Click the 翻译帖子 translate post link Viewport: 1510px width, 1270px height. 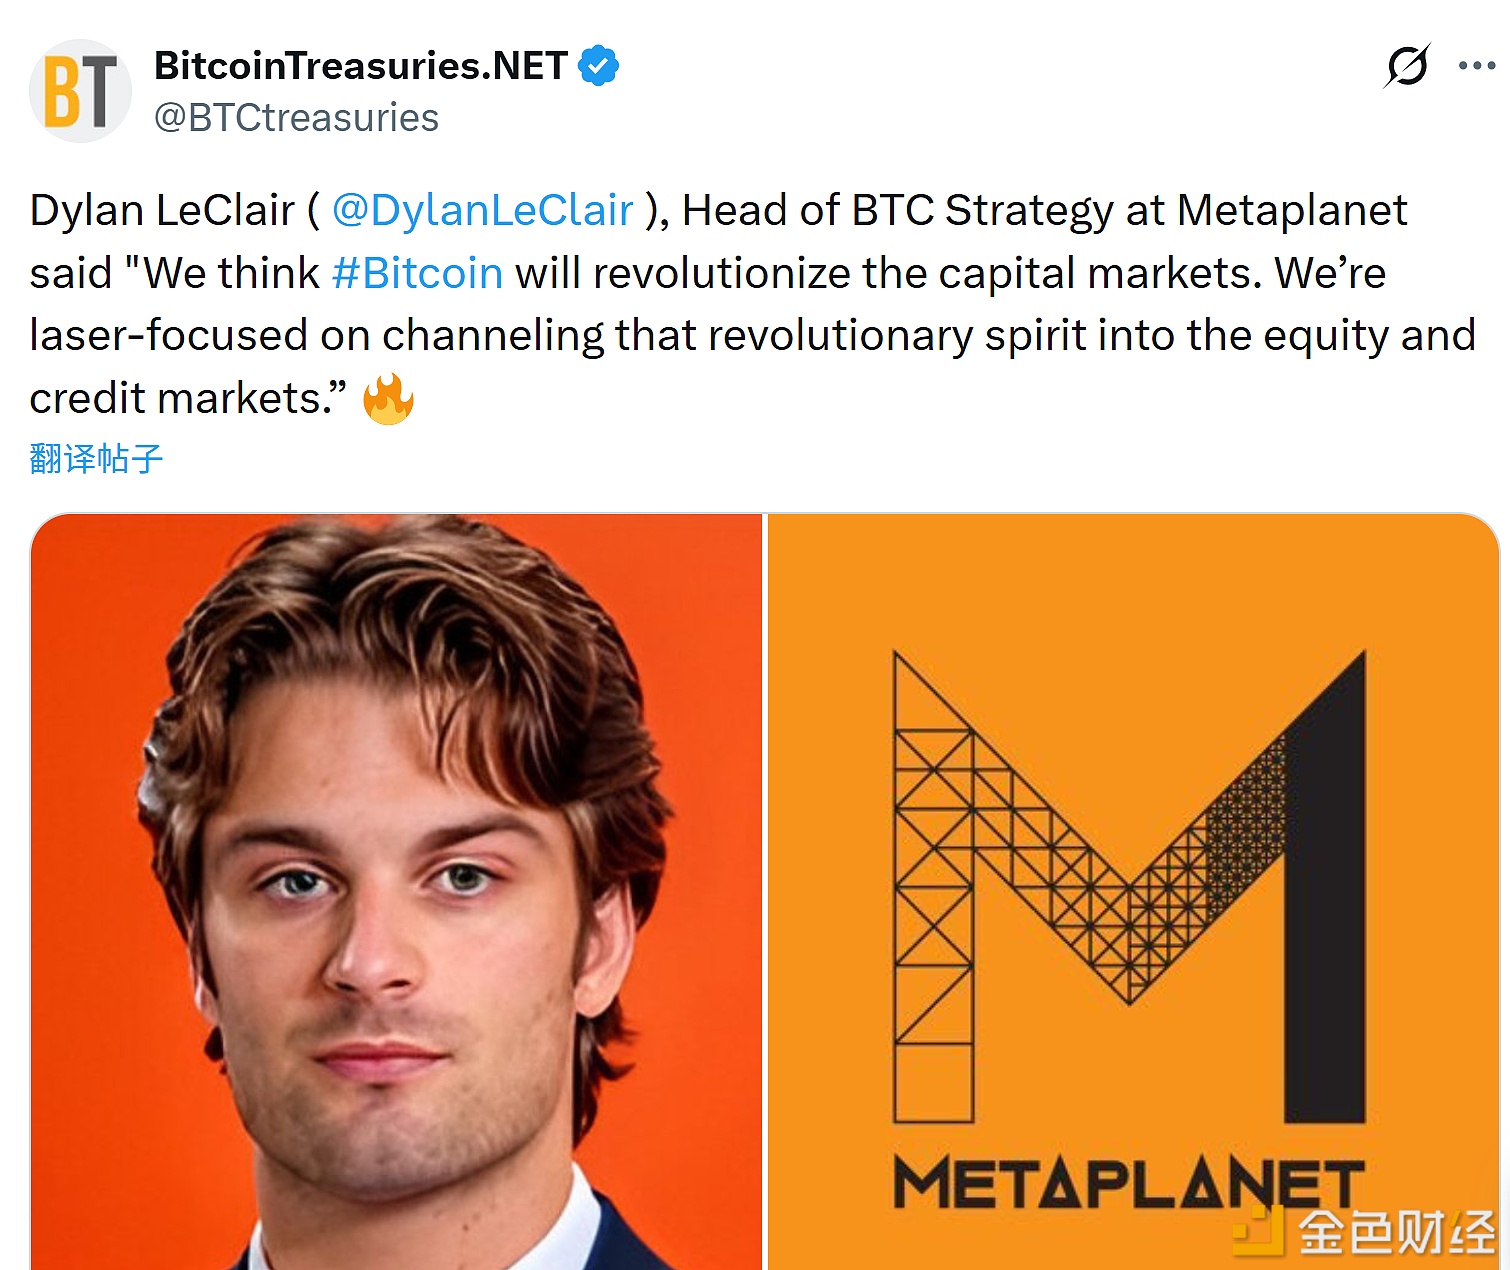[x=96, y=459]
